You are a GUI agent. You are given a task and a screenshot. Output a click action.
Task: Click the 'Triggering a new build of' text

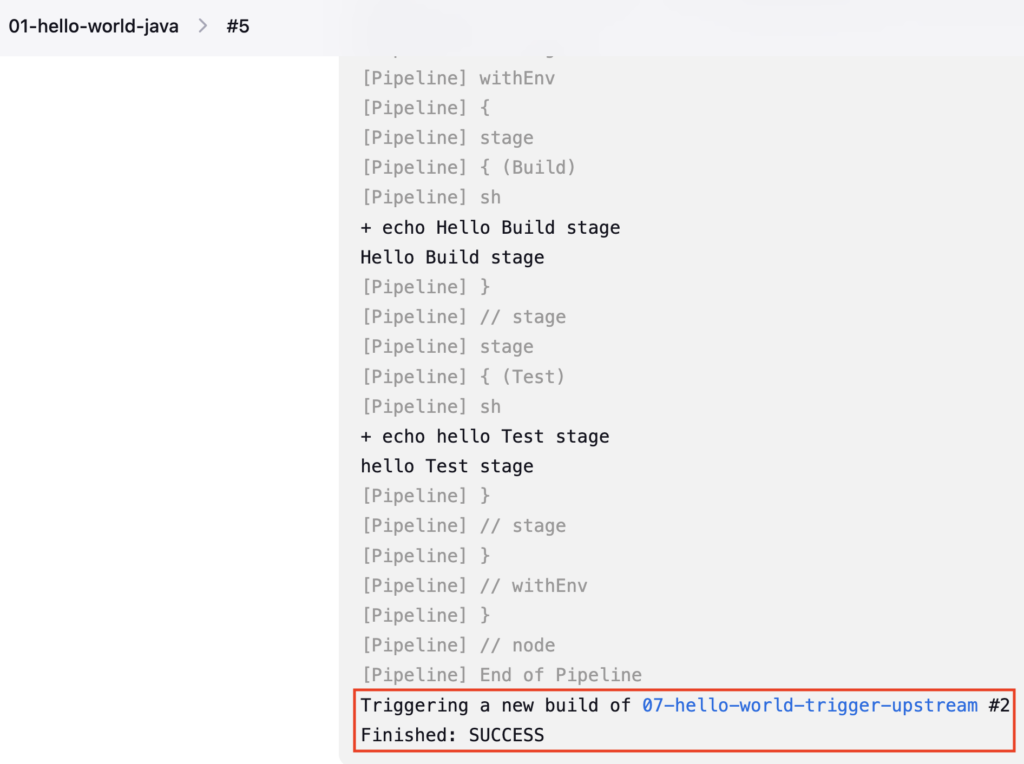point(496,705)
